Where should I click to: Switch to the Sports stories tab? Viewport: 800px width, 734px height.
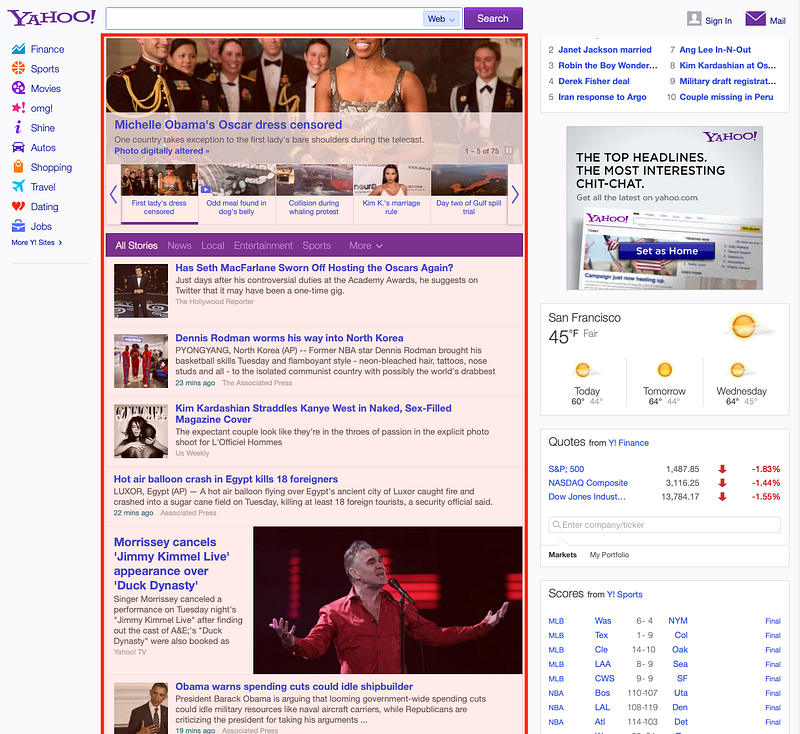click(316, 245)
